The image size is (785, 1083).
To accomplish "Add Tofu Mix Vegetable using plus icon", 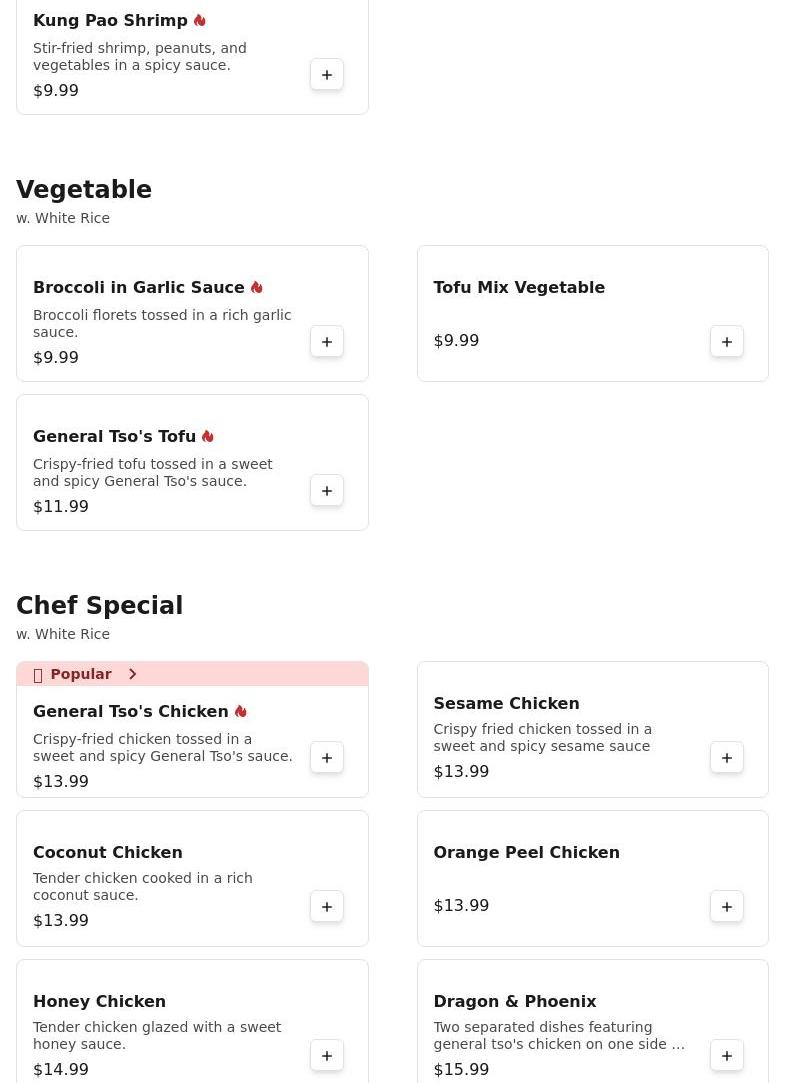I will [726, 342].
